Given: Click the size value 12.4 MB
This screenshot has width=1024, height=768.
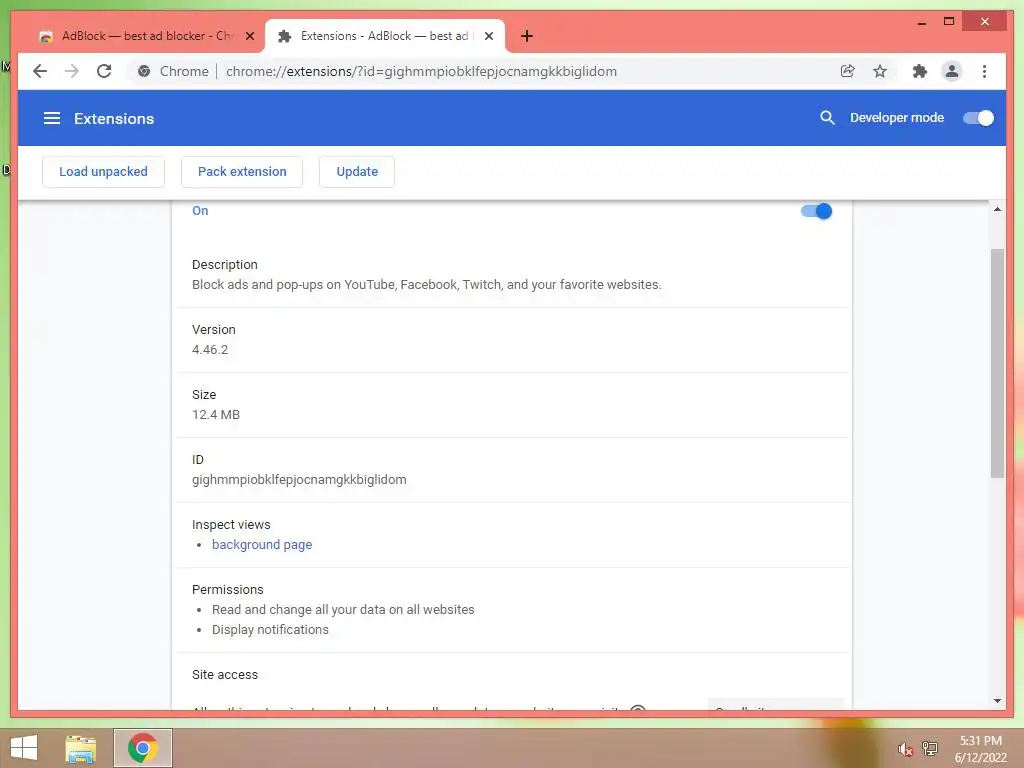Looking at the screenshot, I should (x=216, y=415).
